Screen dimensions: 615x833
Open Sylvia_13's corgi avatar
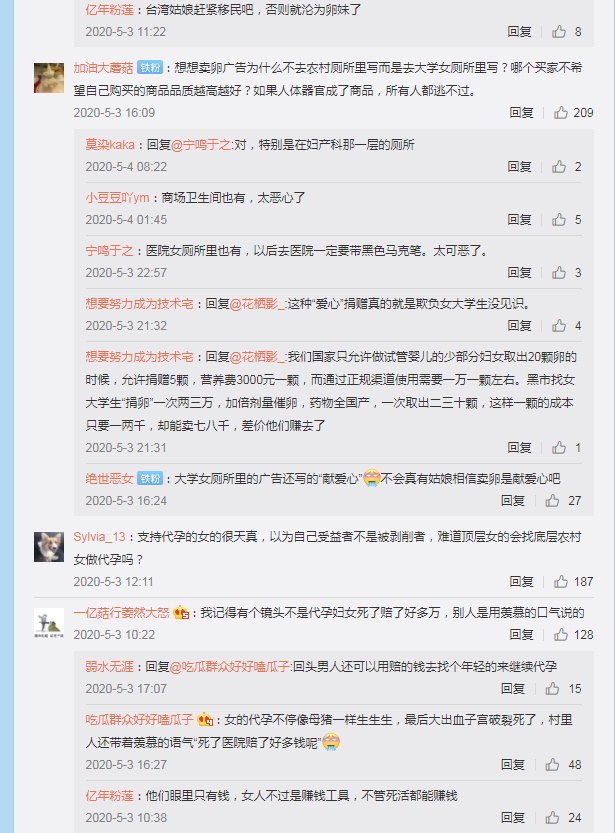(x=49, y=547)
